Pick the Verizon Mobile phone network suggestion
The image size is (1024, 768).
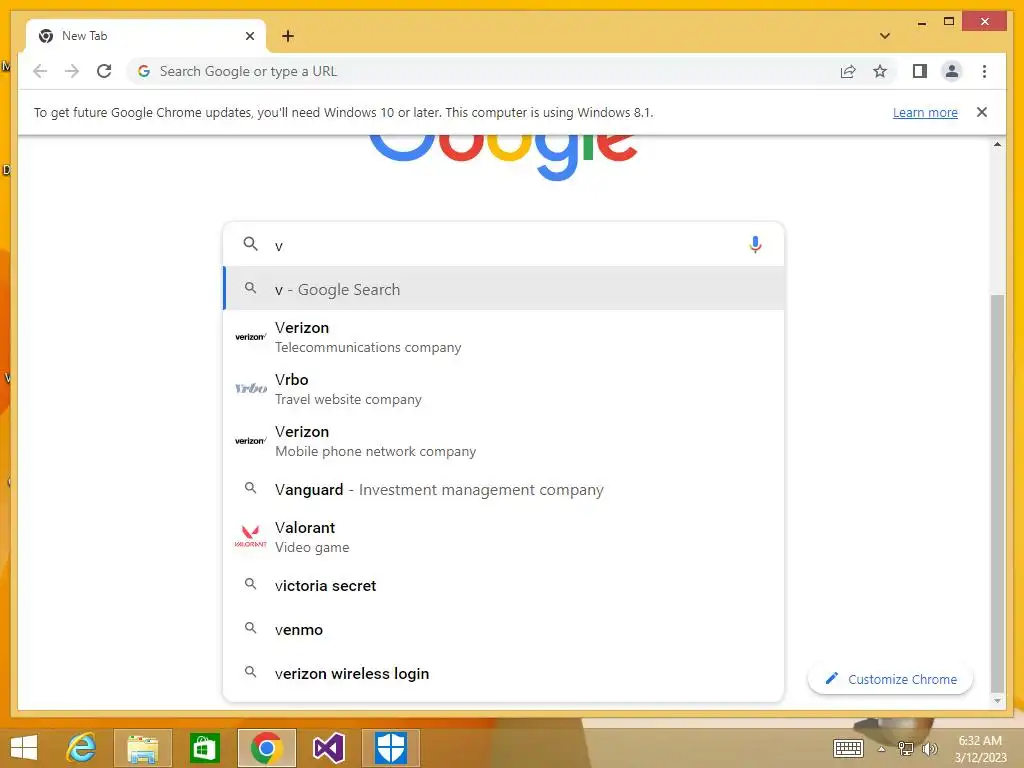click(504, 441)
